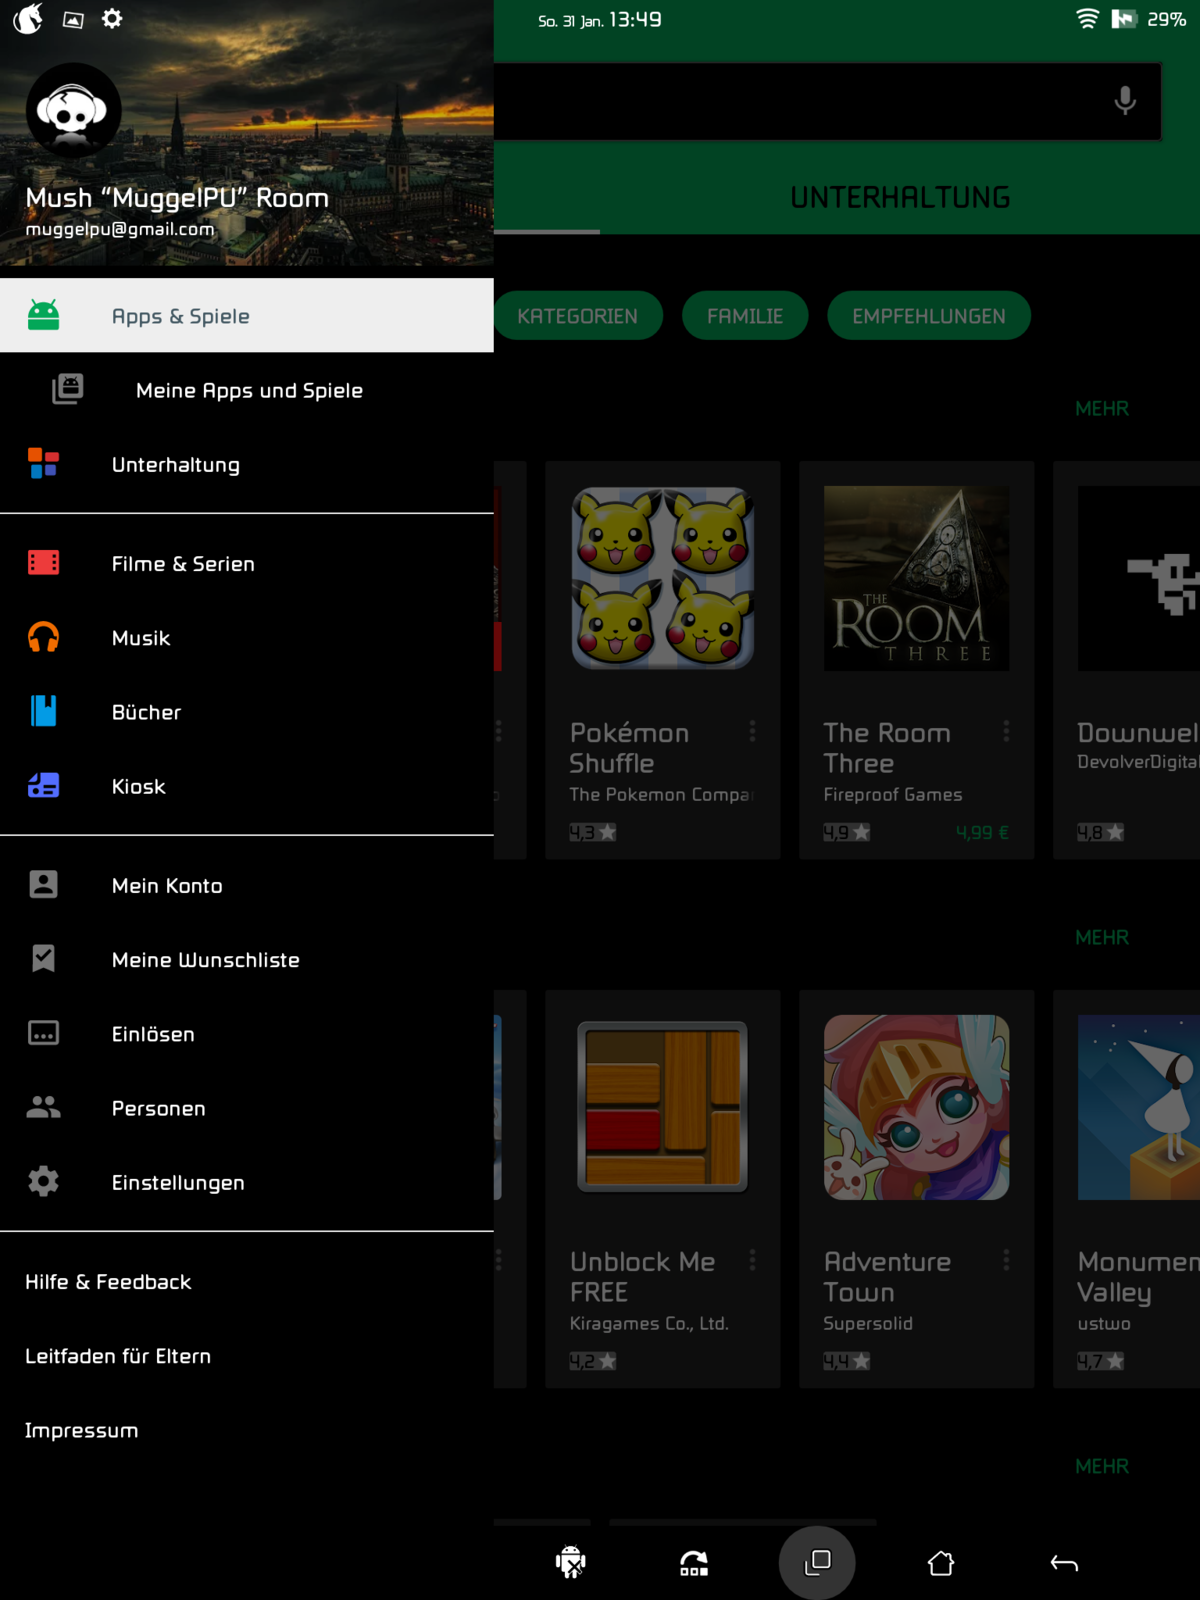The image size is (1200, 1600).
Task: Tap the microphone voice search icon
Action: (x=1125, y=100)
